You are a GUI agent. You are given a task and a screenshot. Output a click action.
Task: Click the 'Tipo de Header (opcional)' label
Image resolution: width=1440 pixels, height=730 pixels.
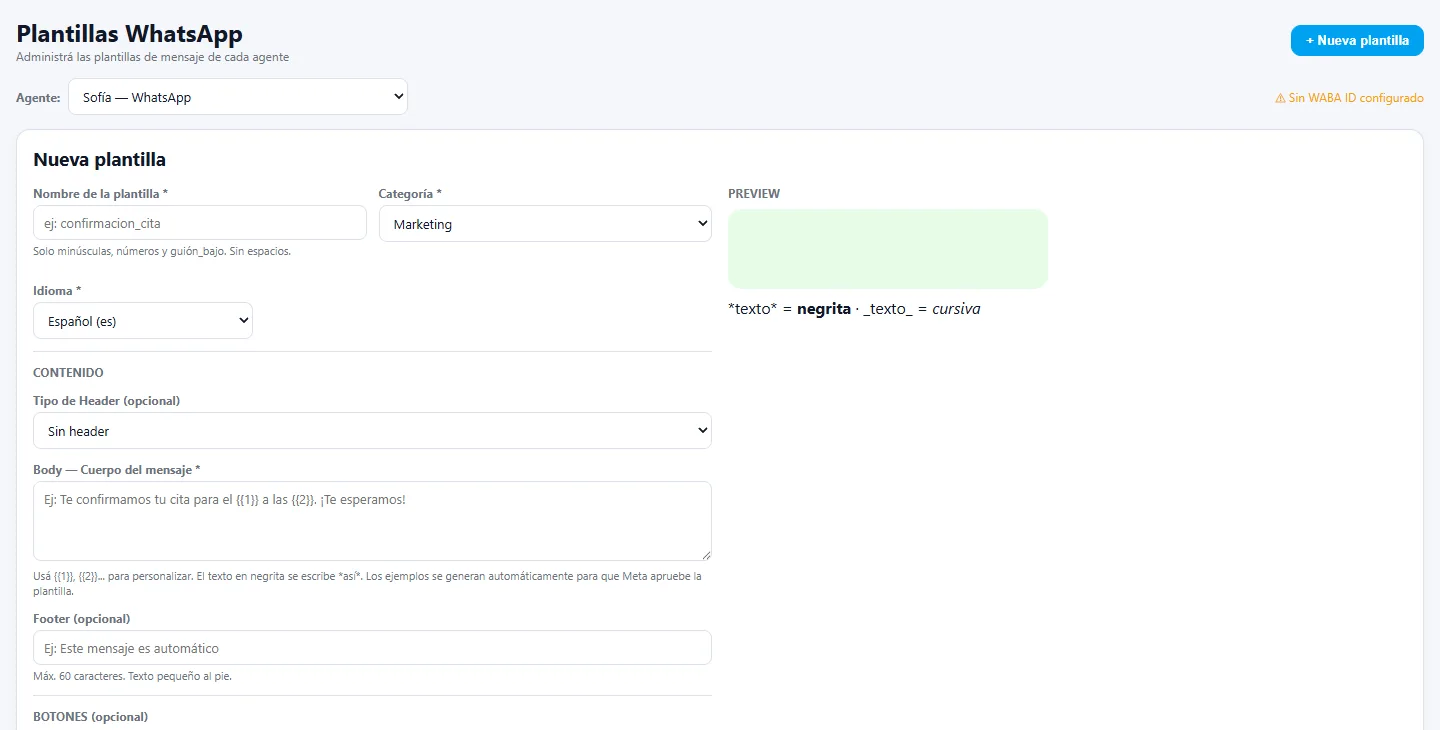click(x=106, y=400)
